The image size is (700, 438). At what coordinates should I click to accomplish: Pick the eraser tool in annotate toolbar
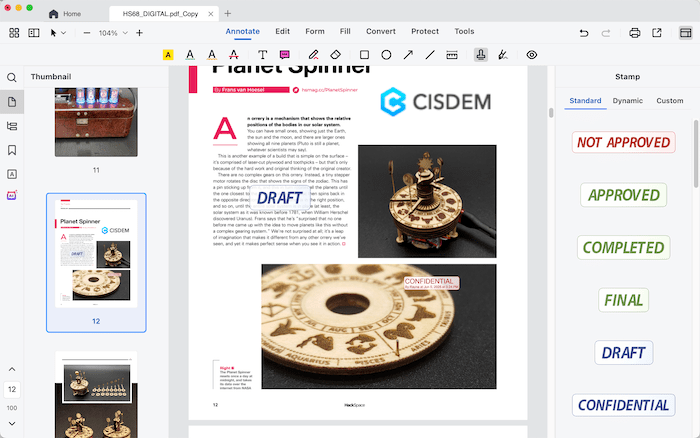point(337,55)
